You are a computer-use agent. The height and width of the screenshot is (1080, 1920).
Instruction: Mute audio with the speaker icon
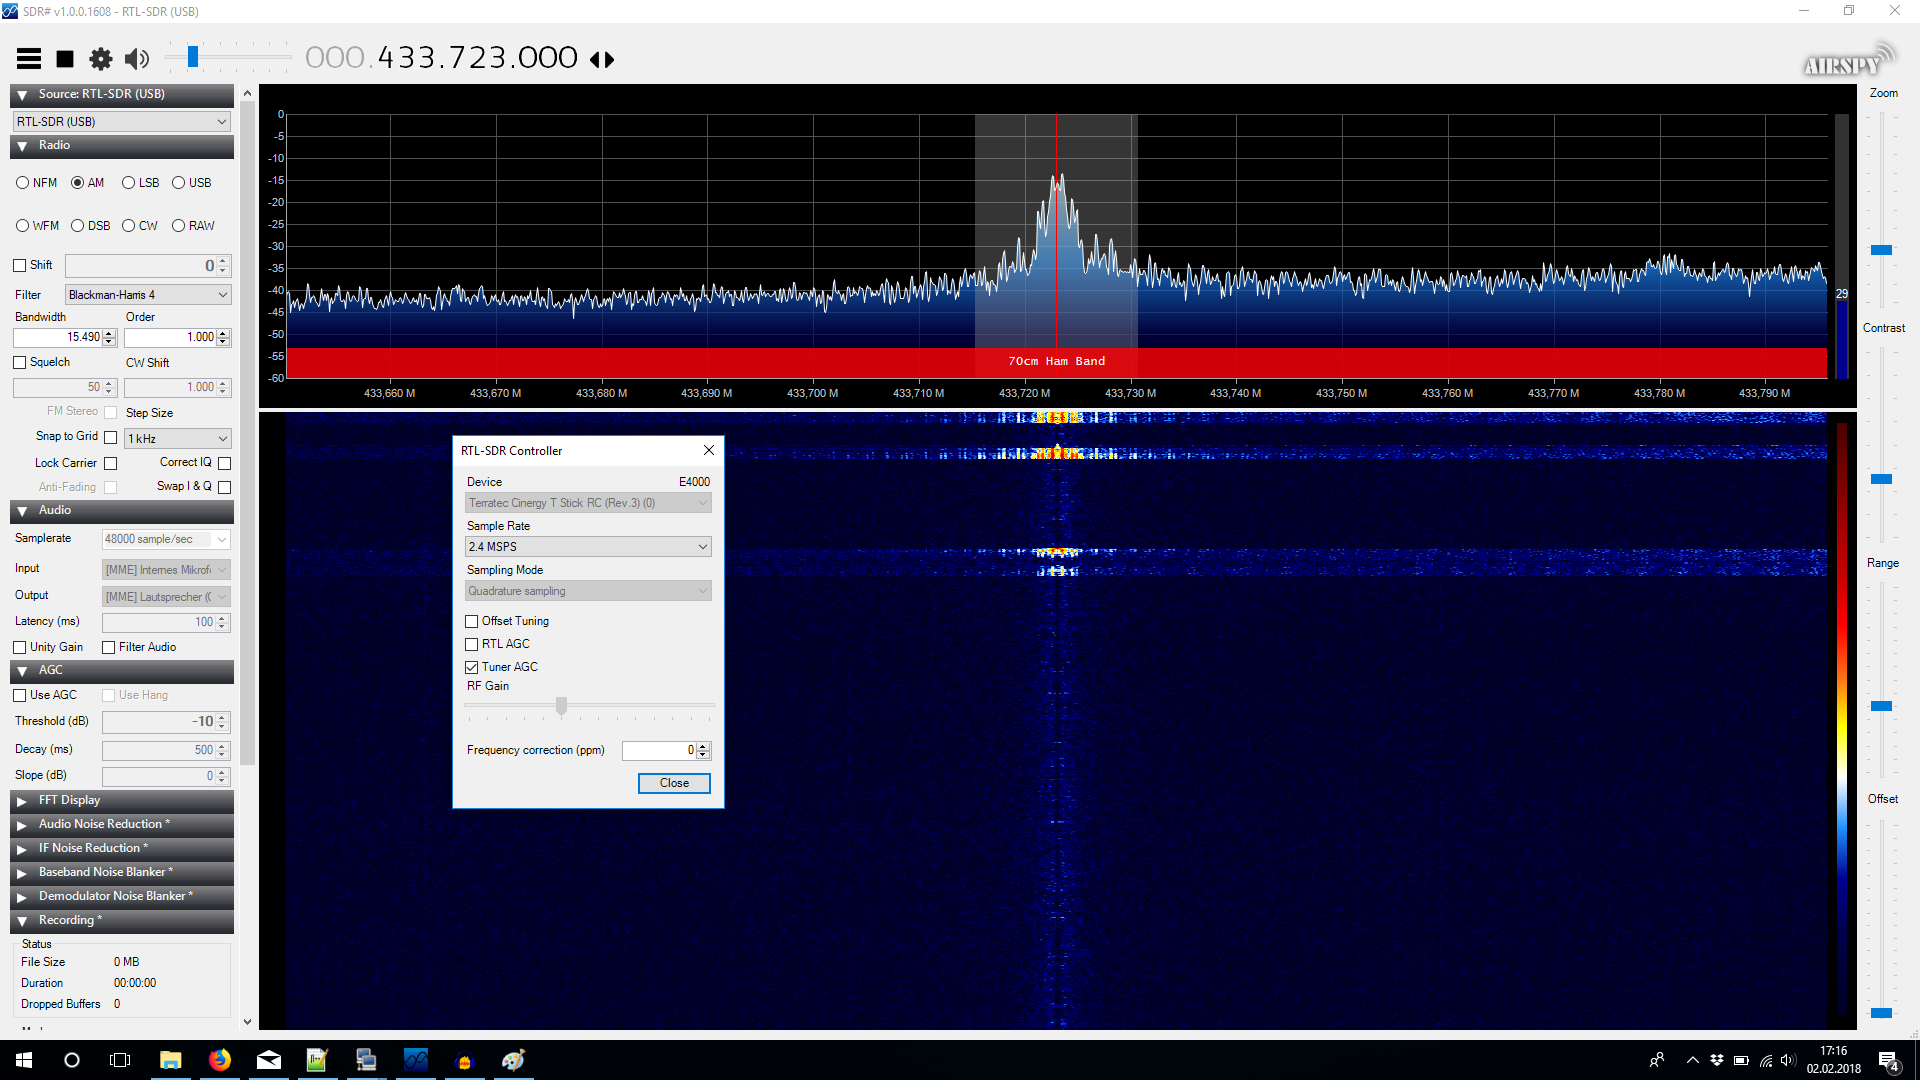point(137,59)
